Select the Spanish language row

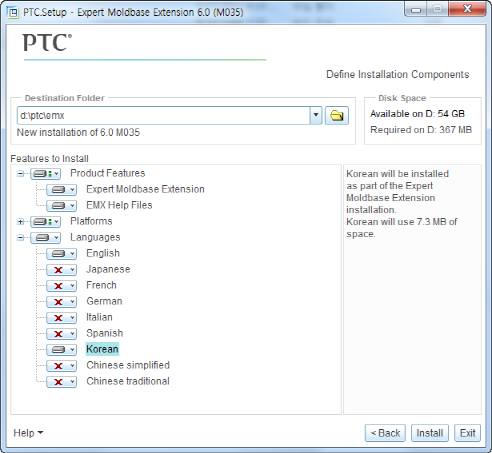(105, 333)
